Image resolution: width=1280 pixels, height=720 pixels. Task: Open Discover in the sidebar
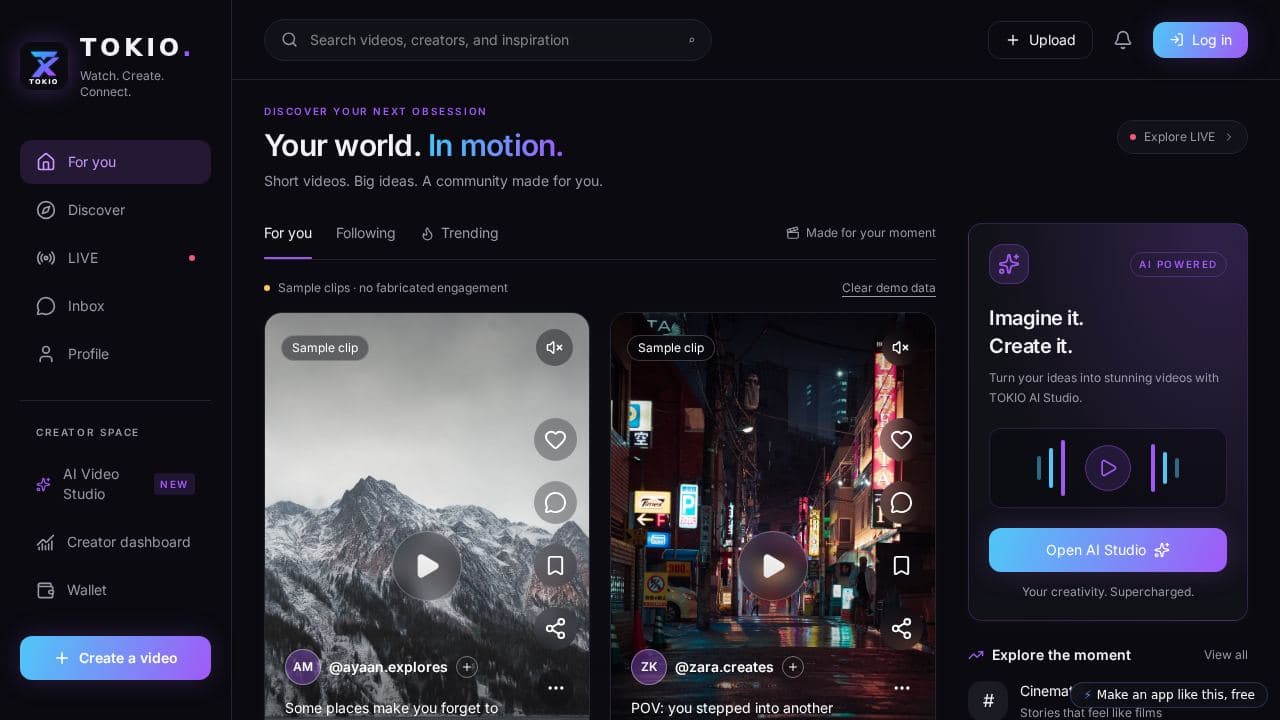[115, 210]
